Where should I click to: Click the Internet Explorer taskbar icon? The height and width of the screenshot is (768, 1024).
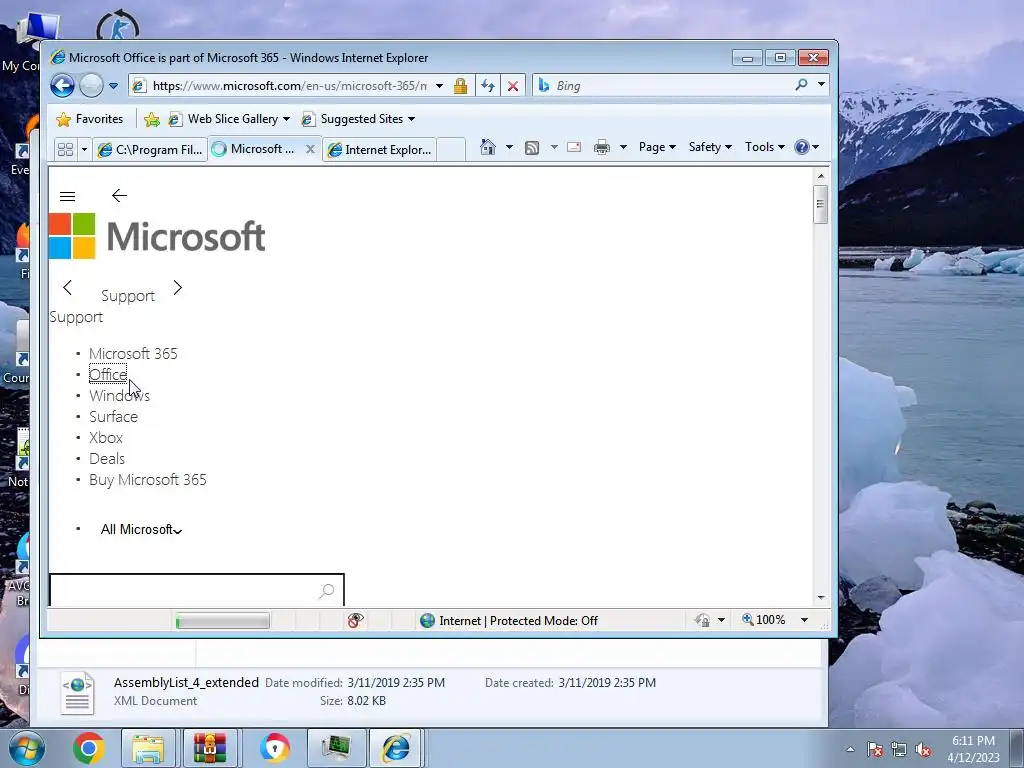tap(396, 748)
